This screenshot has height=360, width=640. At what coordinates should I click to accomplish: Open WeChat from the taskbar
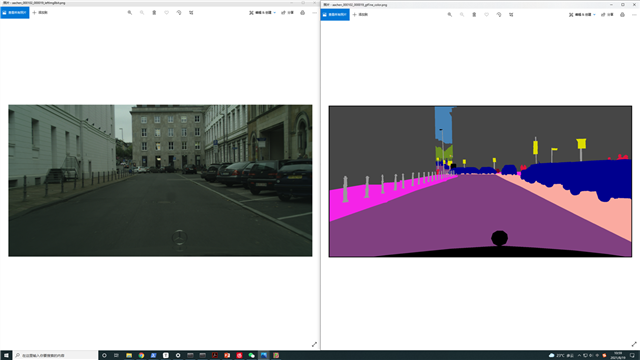[251, 356]
